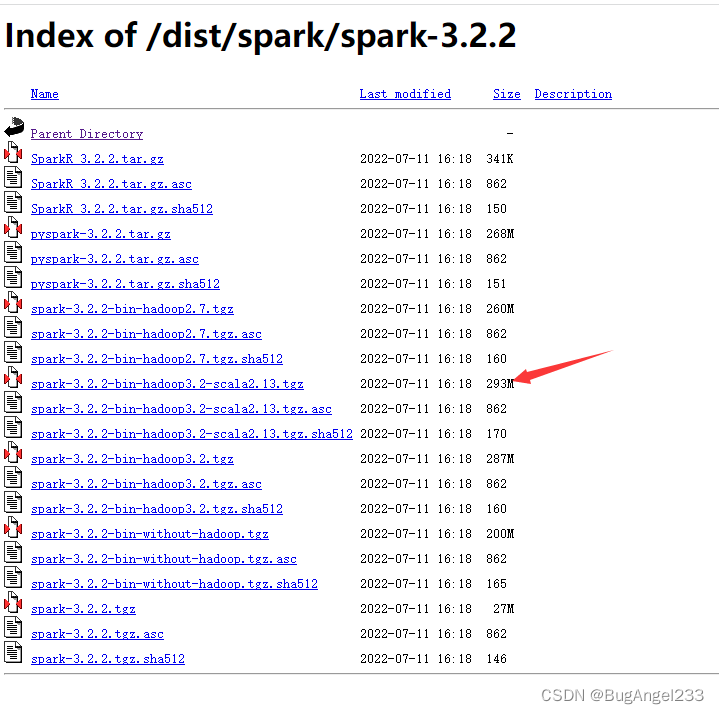719x714 pixels.
Task: Click the archive icon beside spark-3.2.2.tgz
Action: 13,602
